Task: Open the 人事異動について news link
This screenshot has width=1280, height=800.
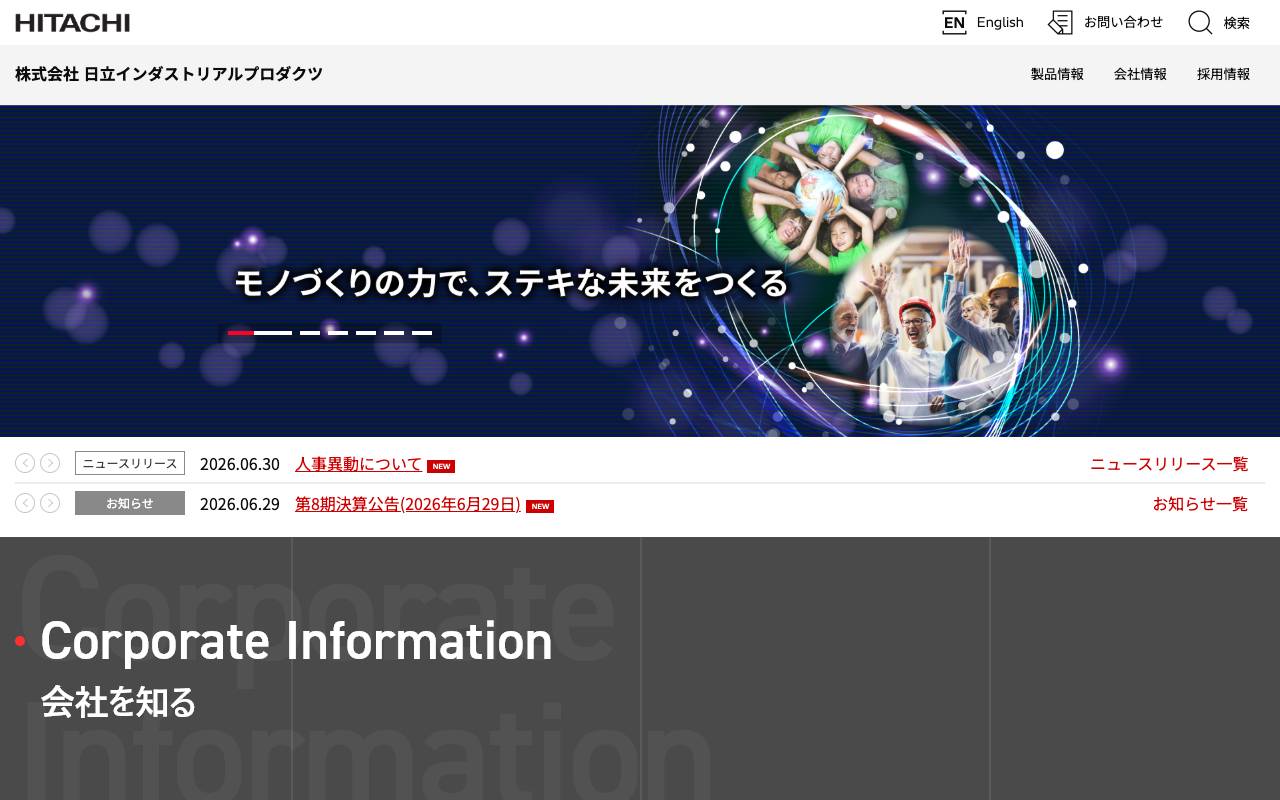Action: [x=358, y=464]
